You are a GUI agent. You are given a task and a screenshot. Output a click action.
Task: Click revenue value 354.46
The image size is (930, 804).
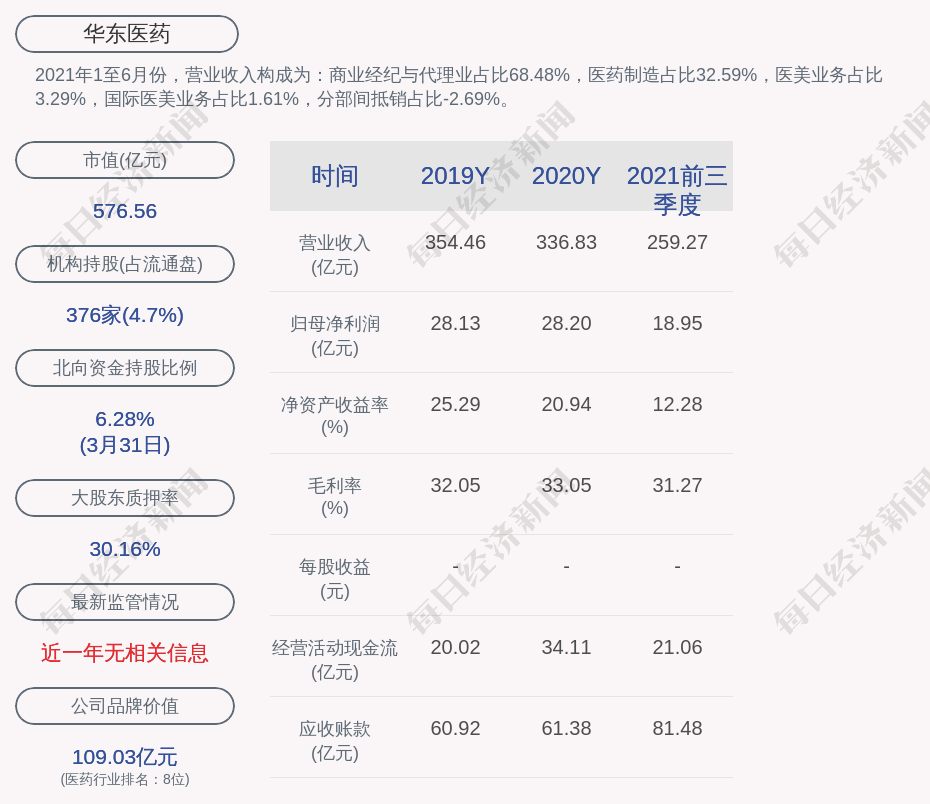(455, 243)
